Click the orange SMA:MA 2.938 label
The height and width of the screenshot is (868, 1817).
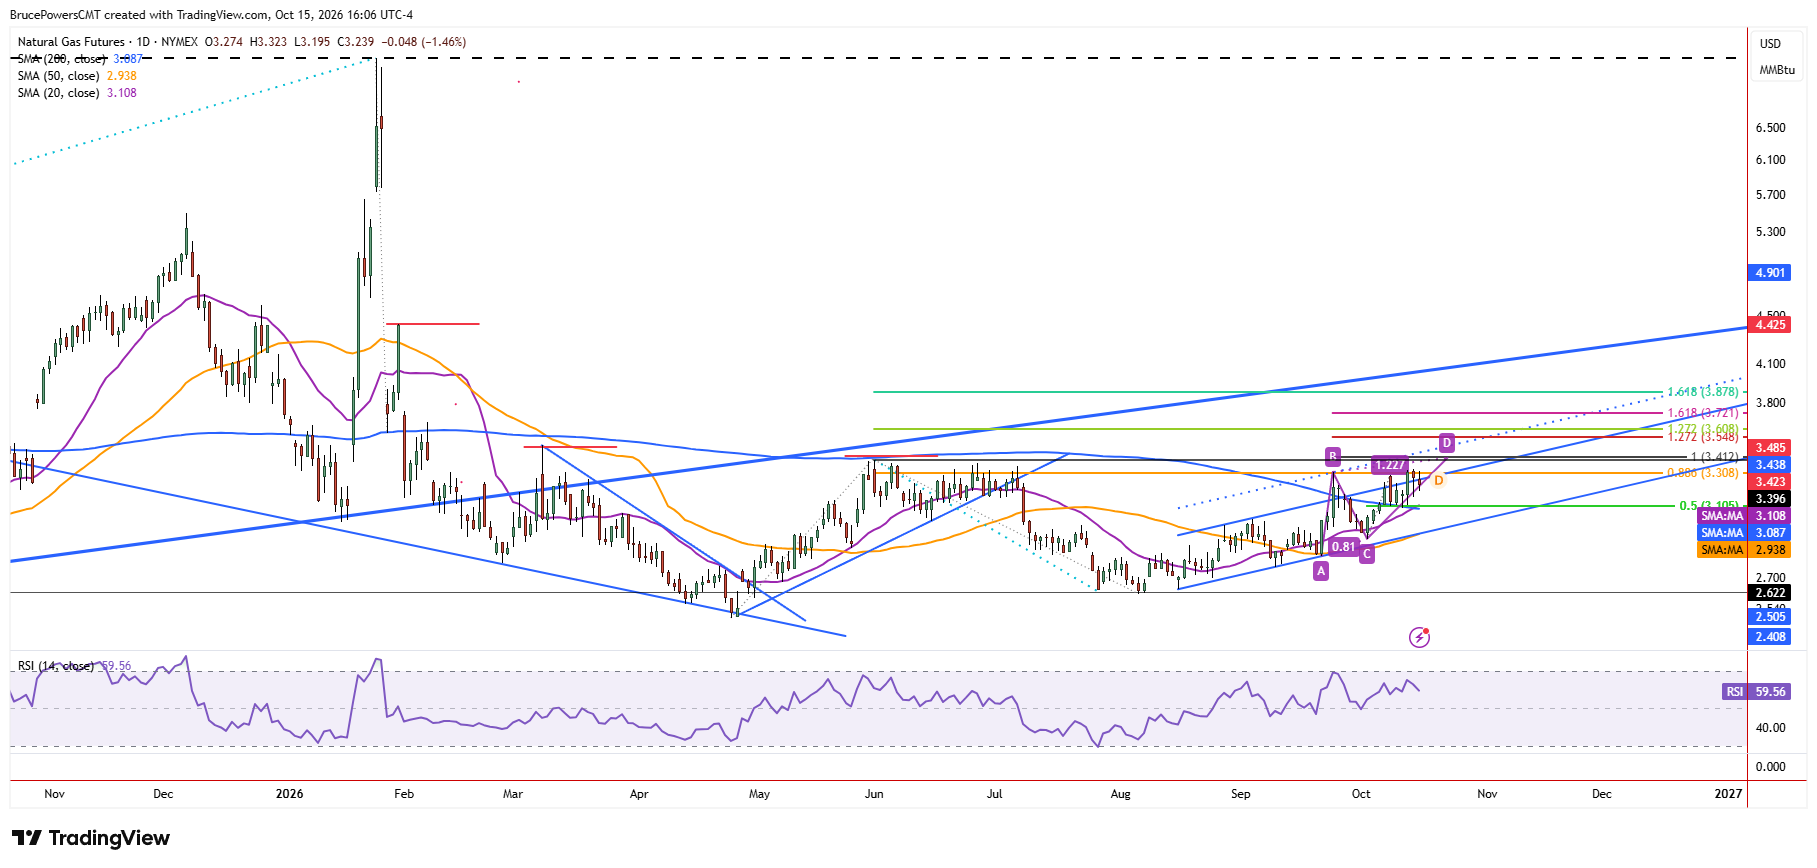(1744, 550)
